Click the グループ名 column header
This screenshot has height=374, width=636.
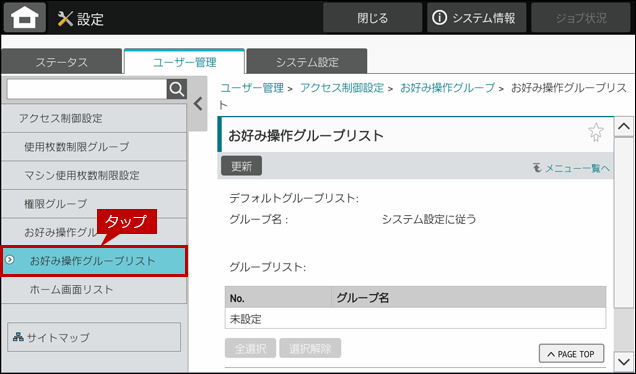coord(468,298)
